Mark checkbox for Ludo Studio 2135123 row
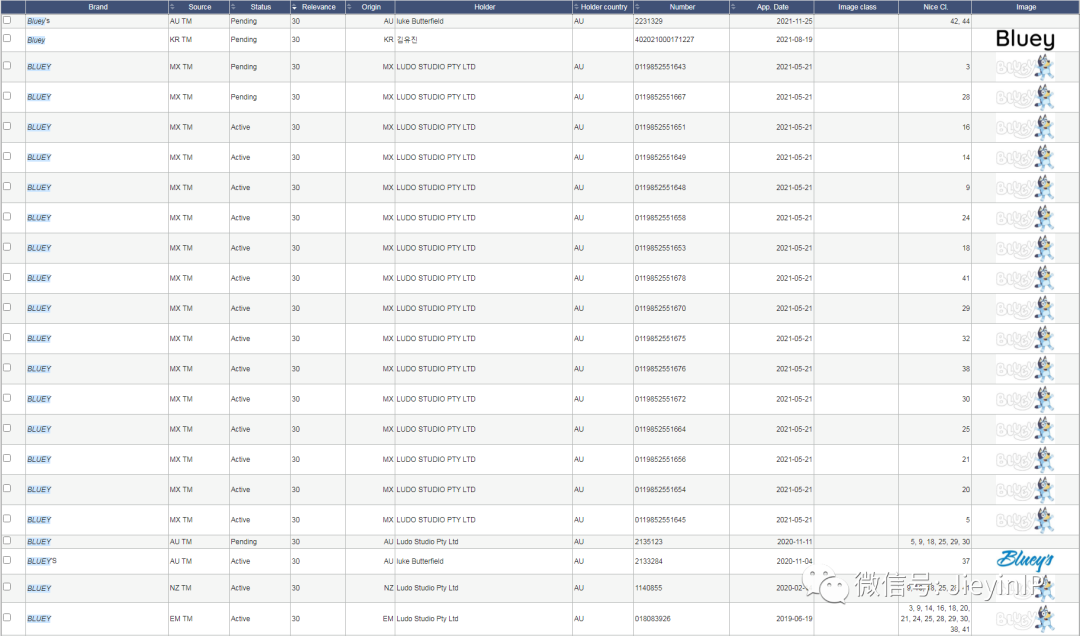The height and width of the screenshot is (636, 1080). pos(7,540)
